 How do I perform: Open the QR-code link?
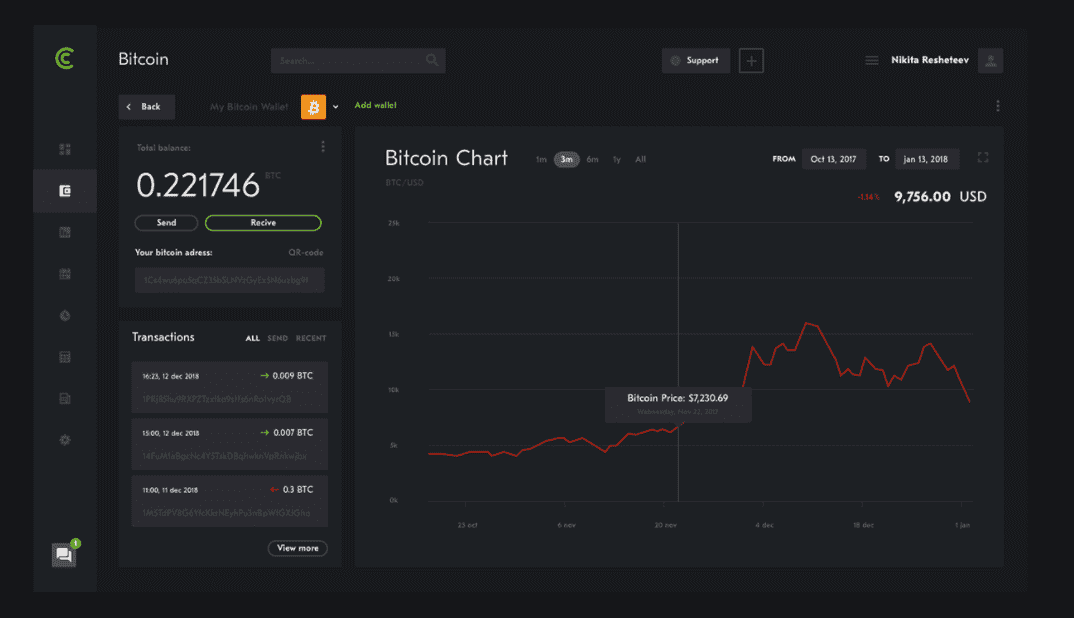[305, 253]
